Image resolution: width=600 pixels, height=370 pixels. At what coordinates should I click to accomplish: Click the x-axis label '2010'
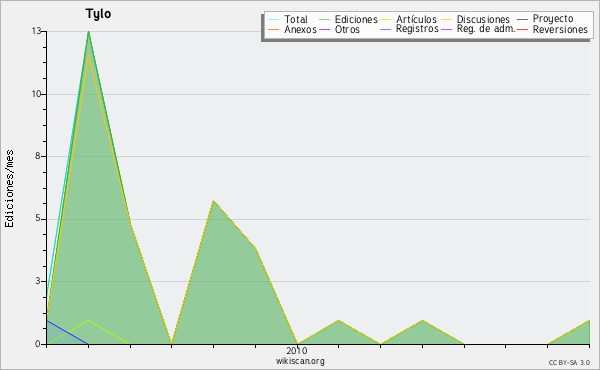pyautogui.click(x=297, y=350)
